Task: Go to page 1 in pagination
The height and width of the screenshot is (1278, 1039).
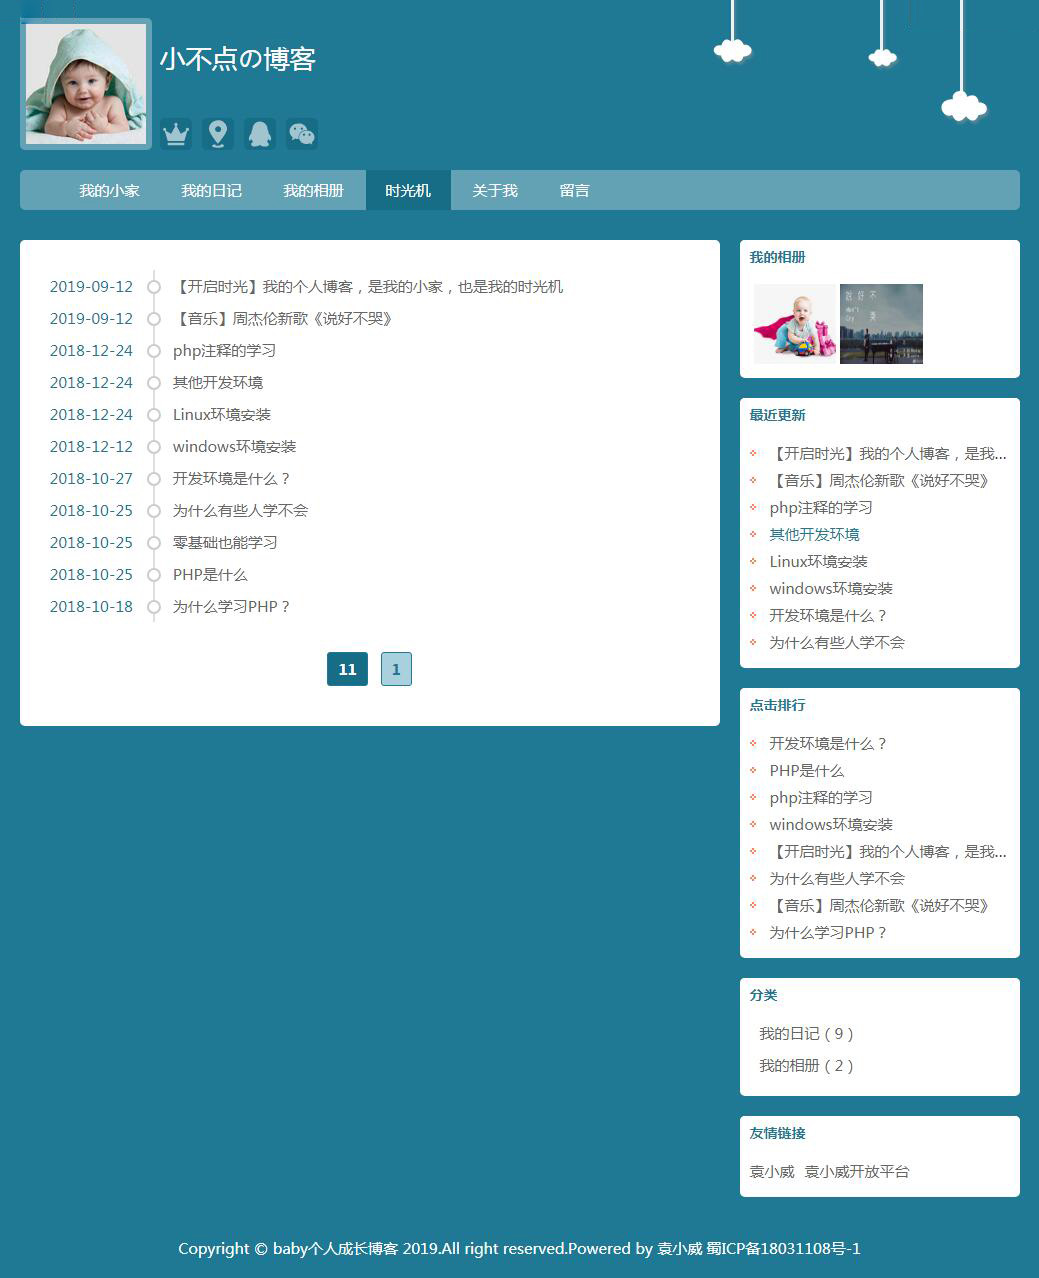Action: (x=396, y=669)
